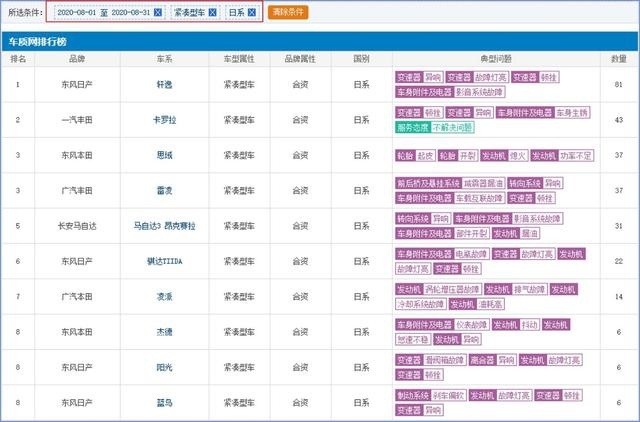640x422 pixels.
Task: Click the 排名 column header
Action: (x=18, y=59)
